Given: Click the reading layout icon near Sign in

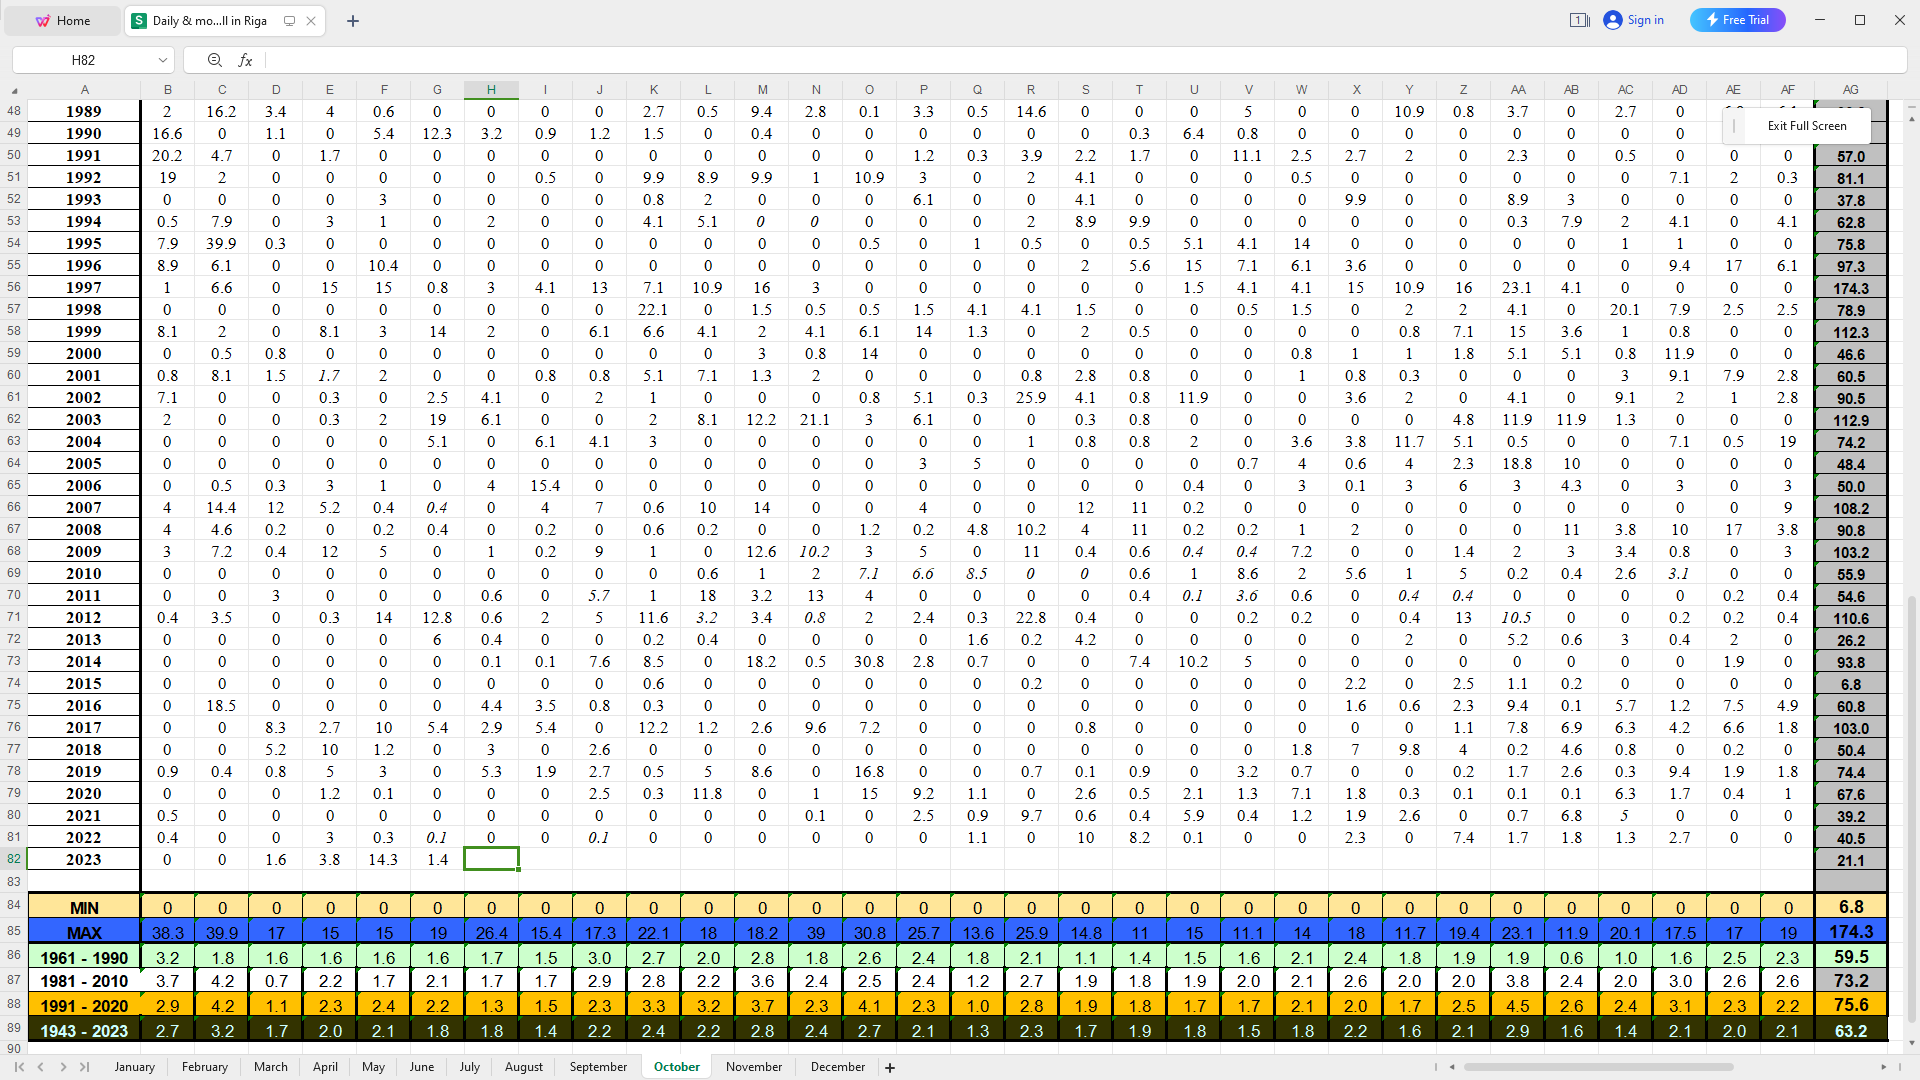Looking at the screenshot, I should coord(1579,20).
